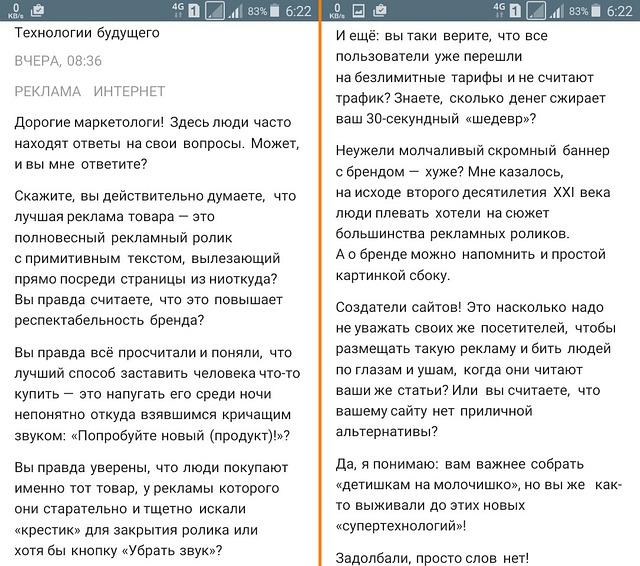The image size is (640, 566).
Task: Tap the paragraph starting Да, я понимаю
Action: 478,495
